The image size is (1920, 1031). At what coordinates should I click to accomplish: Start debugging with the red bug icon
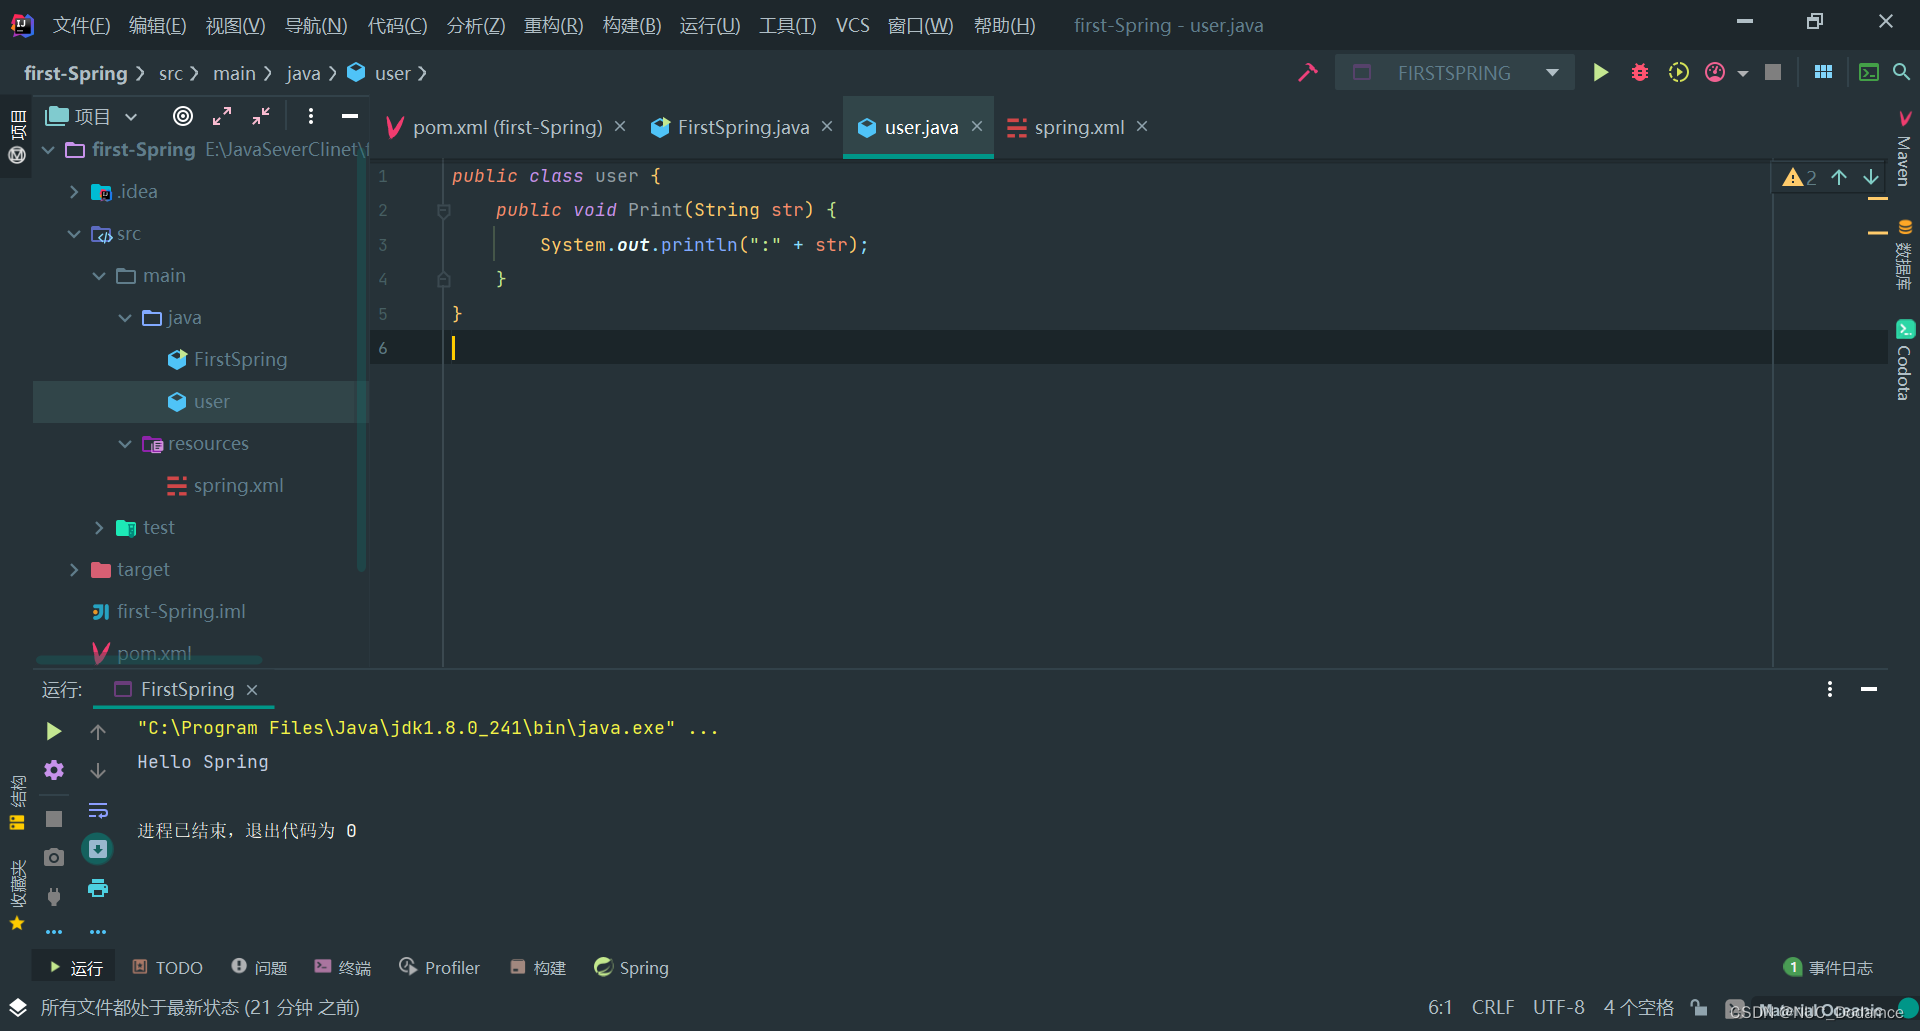(1640, 73)
